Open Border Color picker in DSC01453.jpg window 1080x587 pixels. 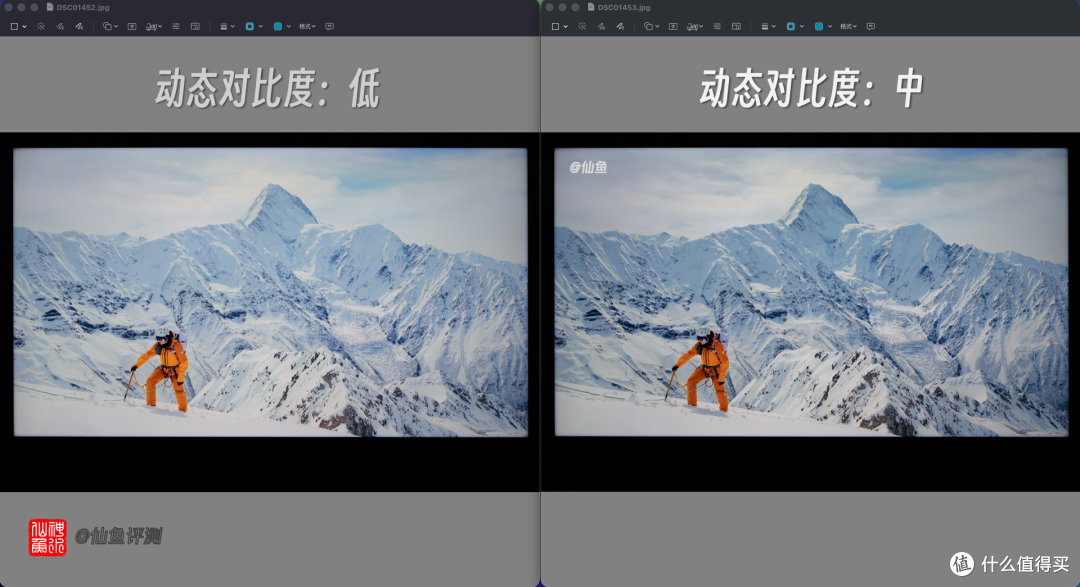[796, 26]
